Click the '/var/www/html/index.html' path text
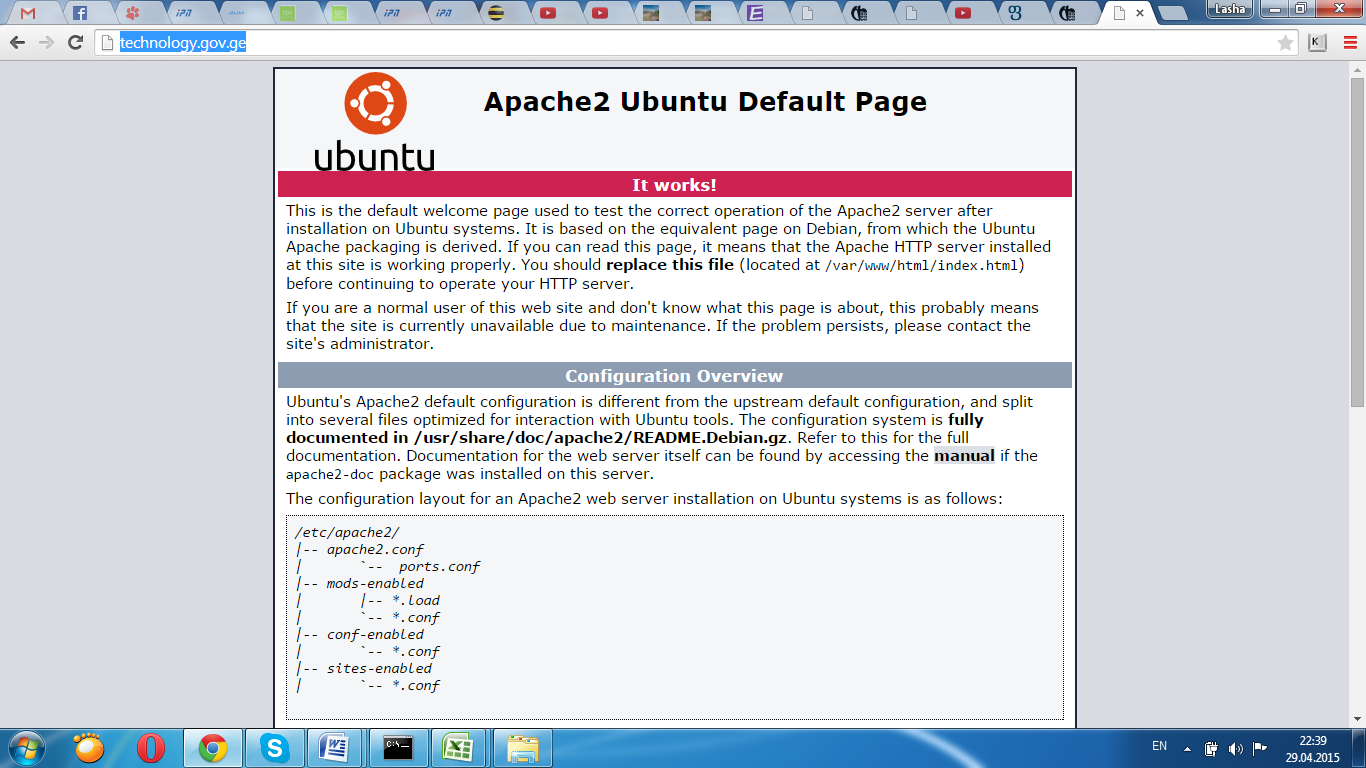Image resolution: width=1366 pixels, height=768 pixels. click(x=922, y=265)
